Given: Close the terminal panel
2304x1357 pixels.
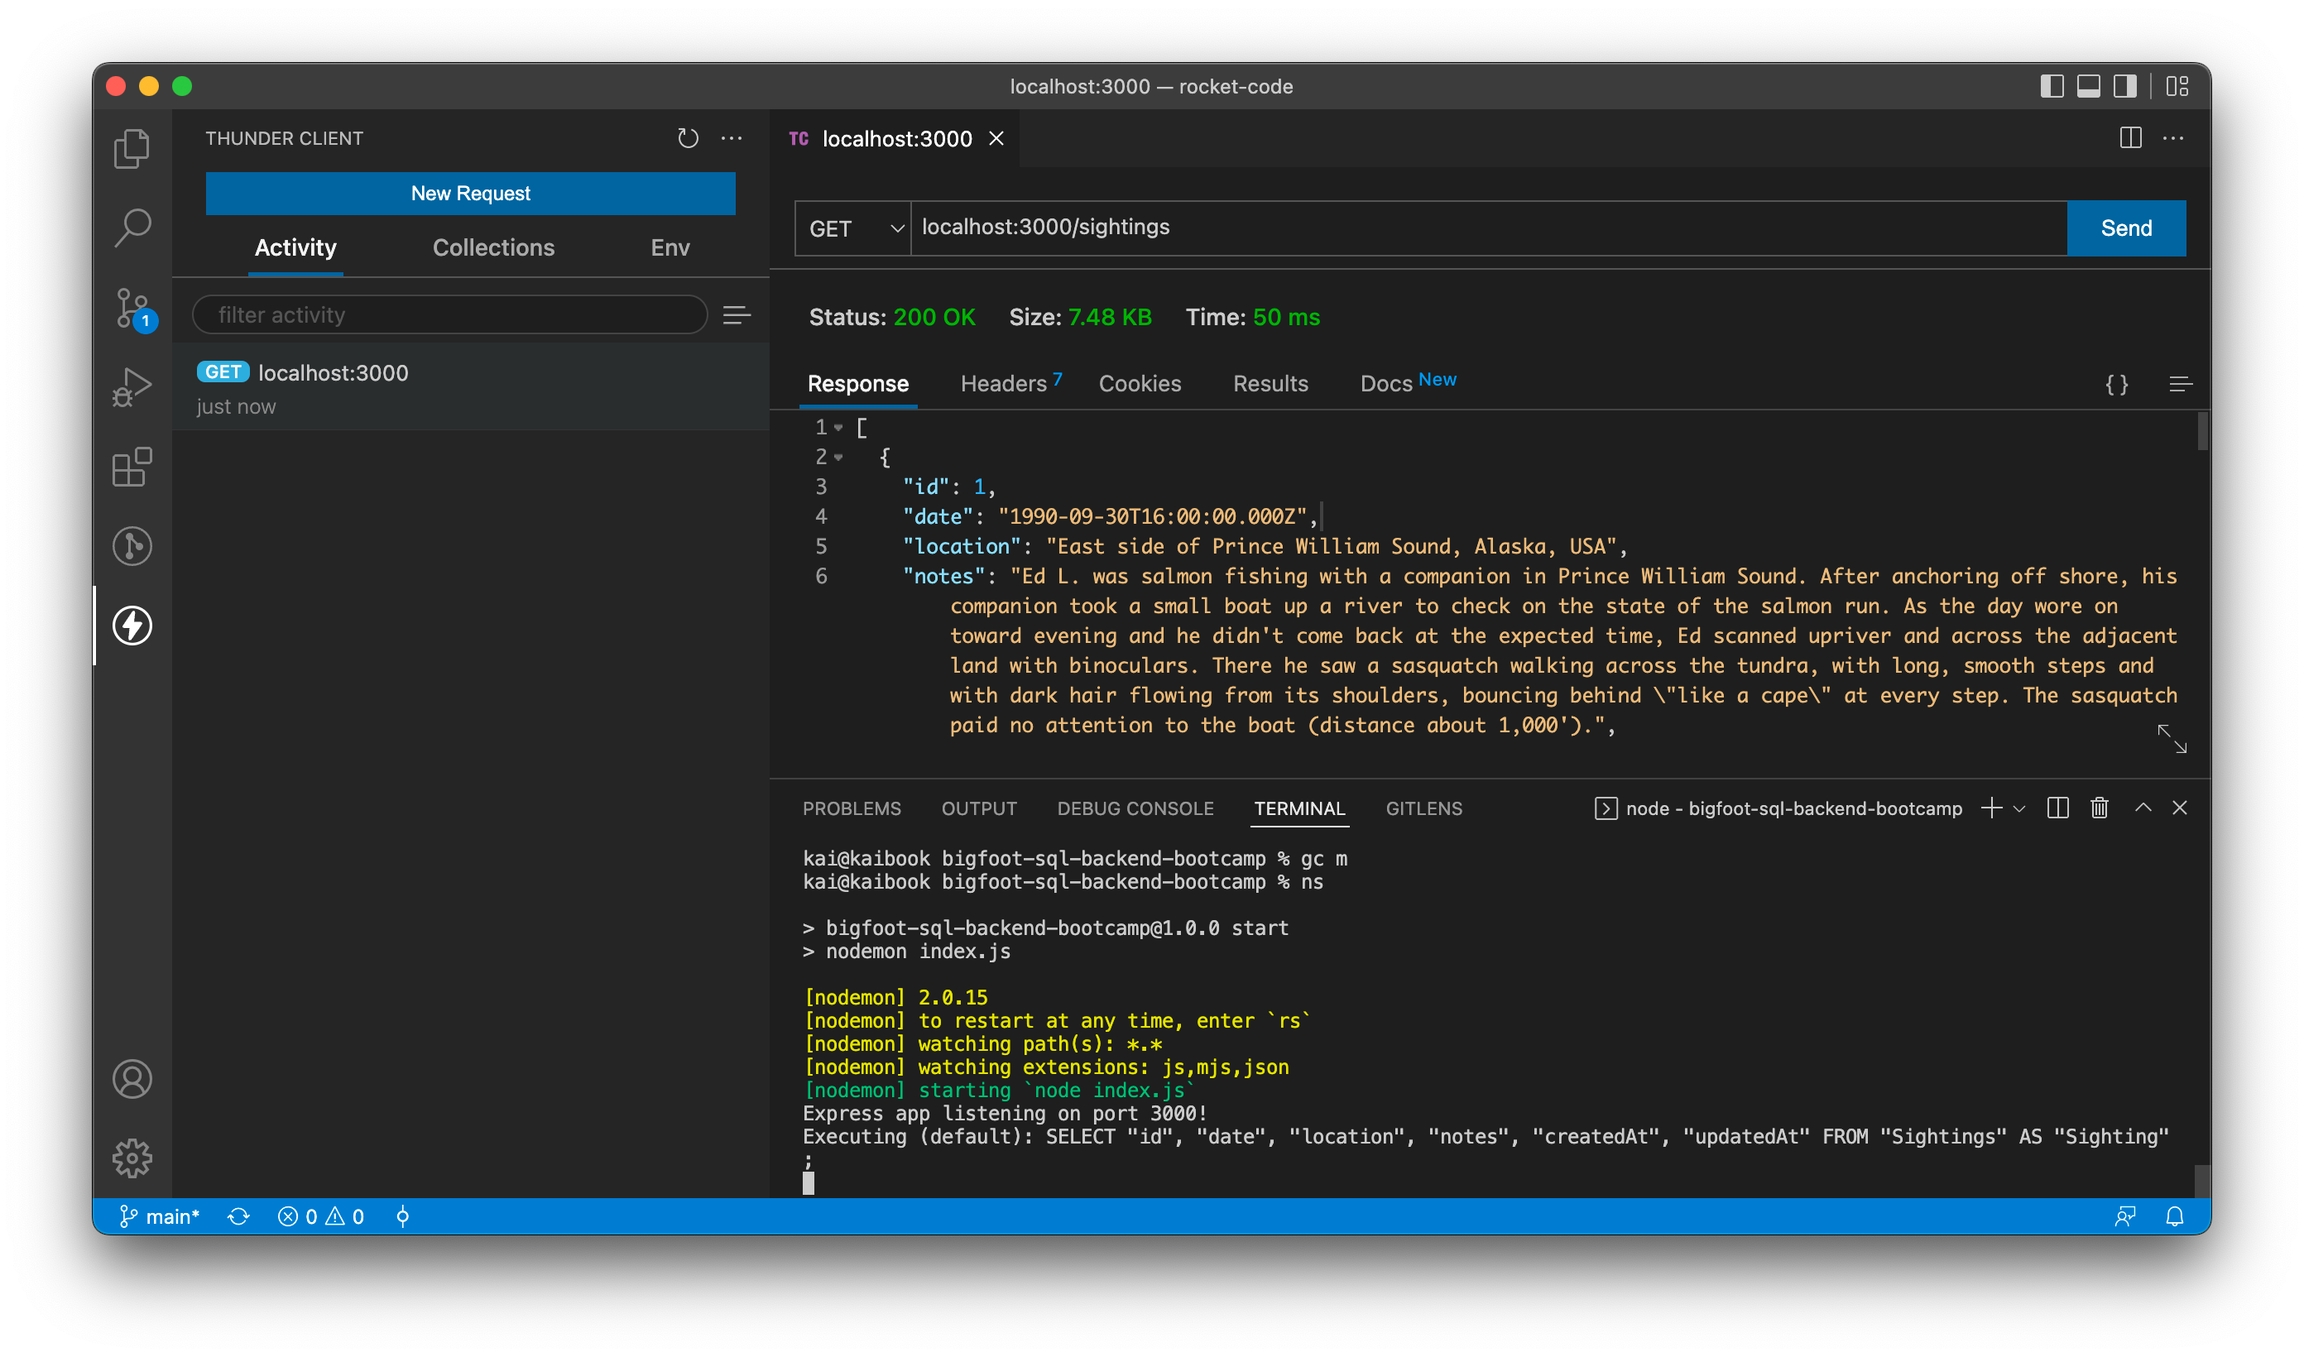Looking at the screenshot, I should point(2180,808).
